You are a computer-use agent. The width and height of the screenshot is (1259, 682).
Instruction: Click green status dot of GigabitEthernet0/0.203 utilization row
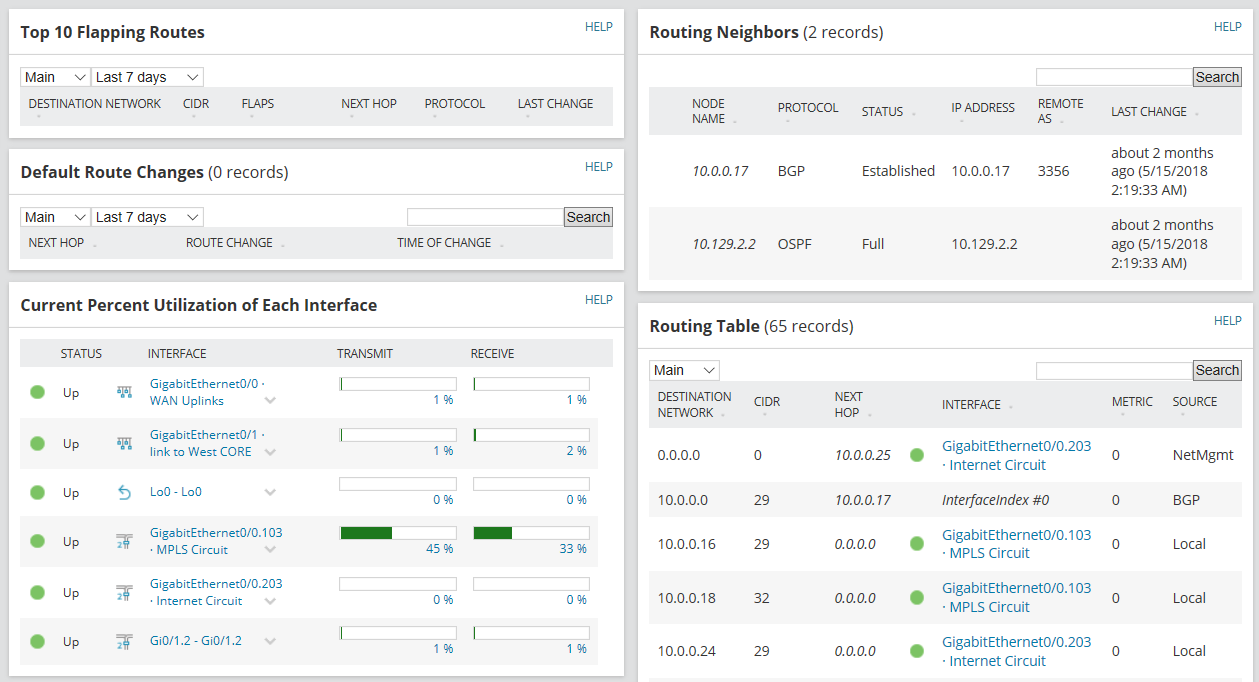[38, 592]
